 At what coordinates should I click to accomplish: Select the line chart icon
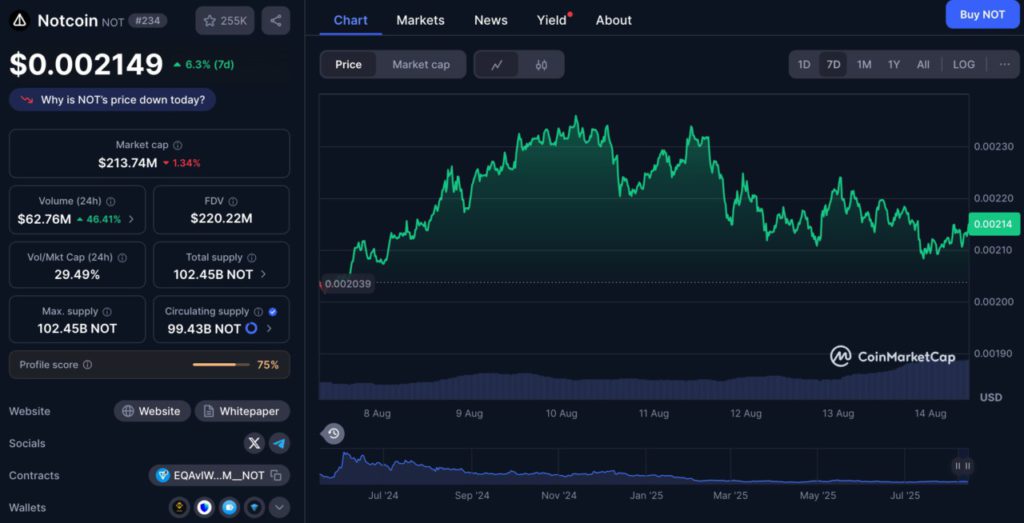click(x=497, y=65)
